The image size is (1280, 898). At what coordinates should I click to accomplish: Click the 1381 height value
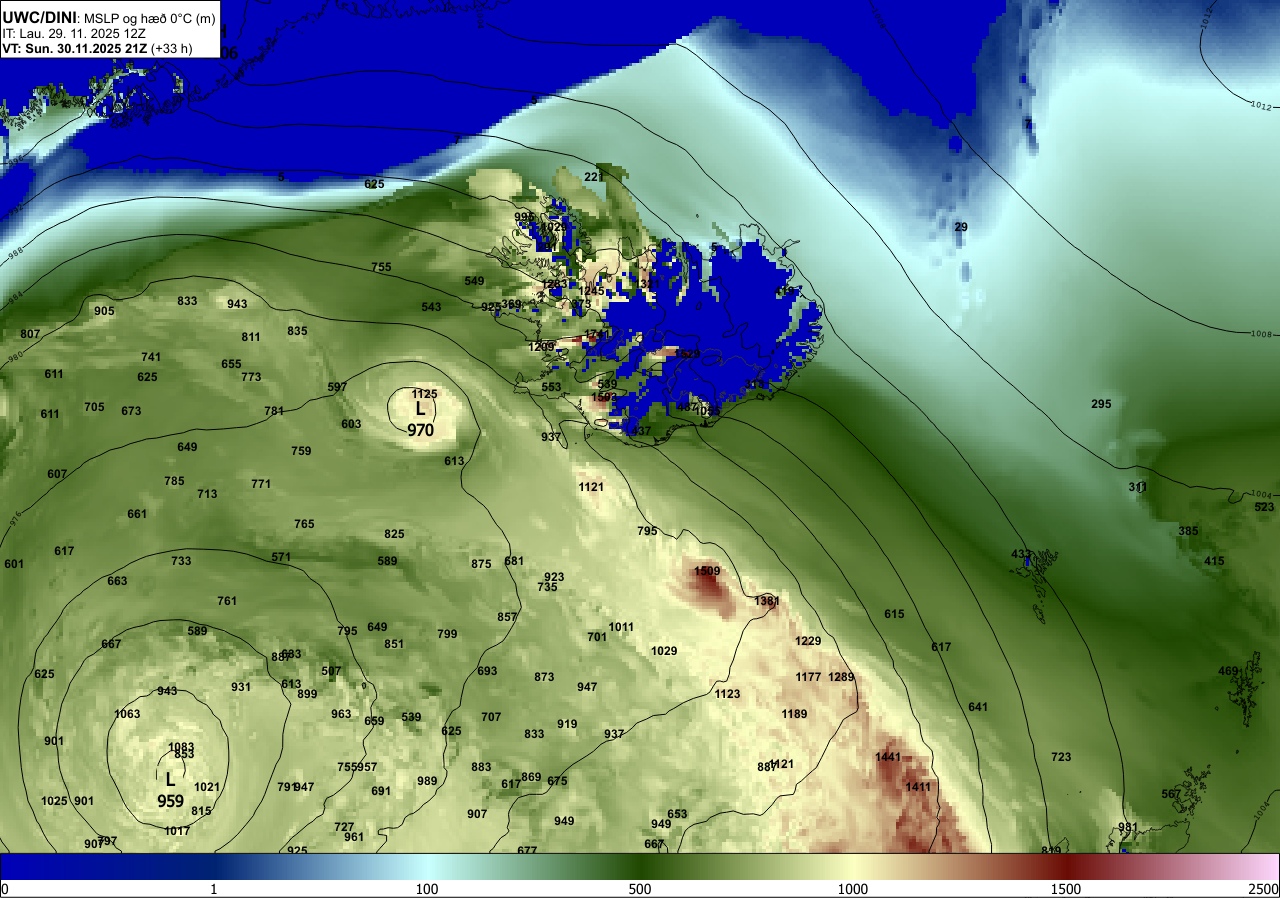767,601
